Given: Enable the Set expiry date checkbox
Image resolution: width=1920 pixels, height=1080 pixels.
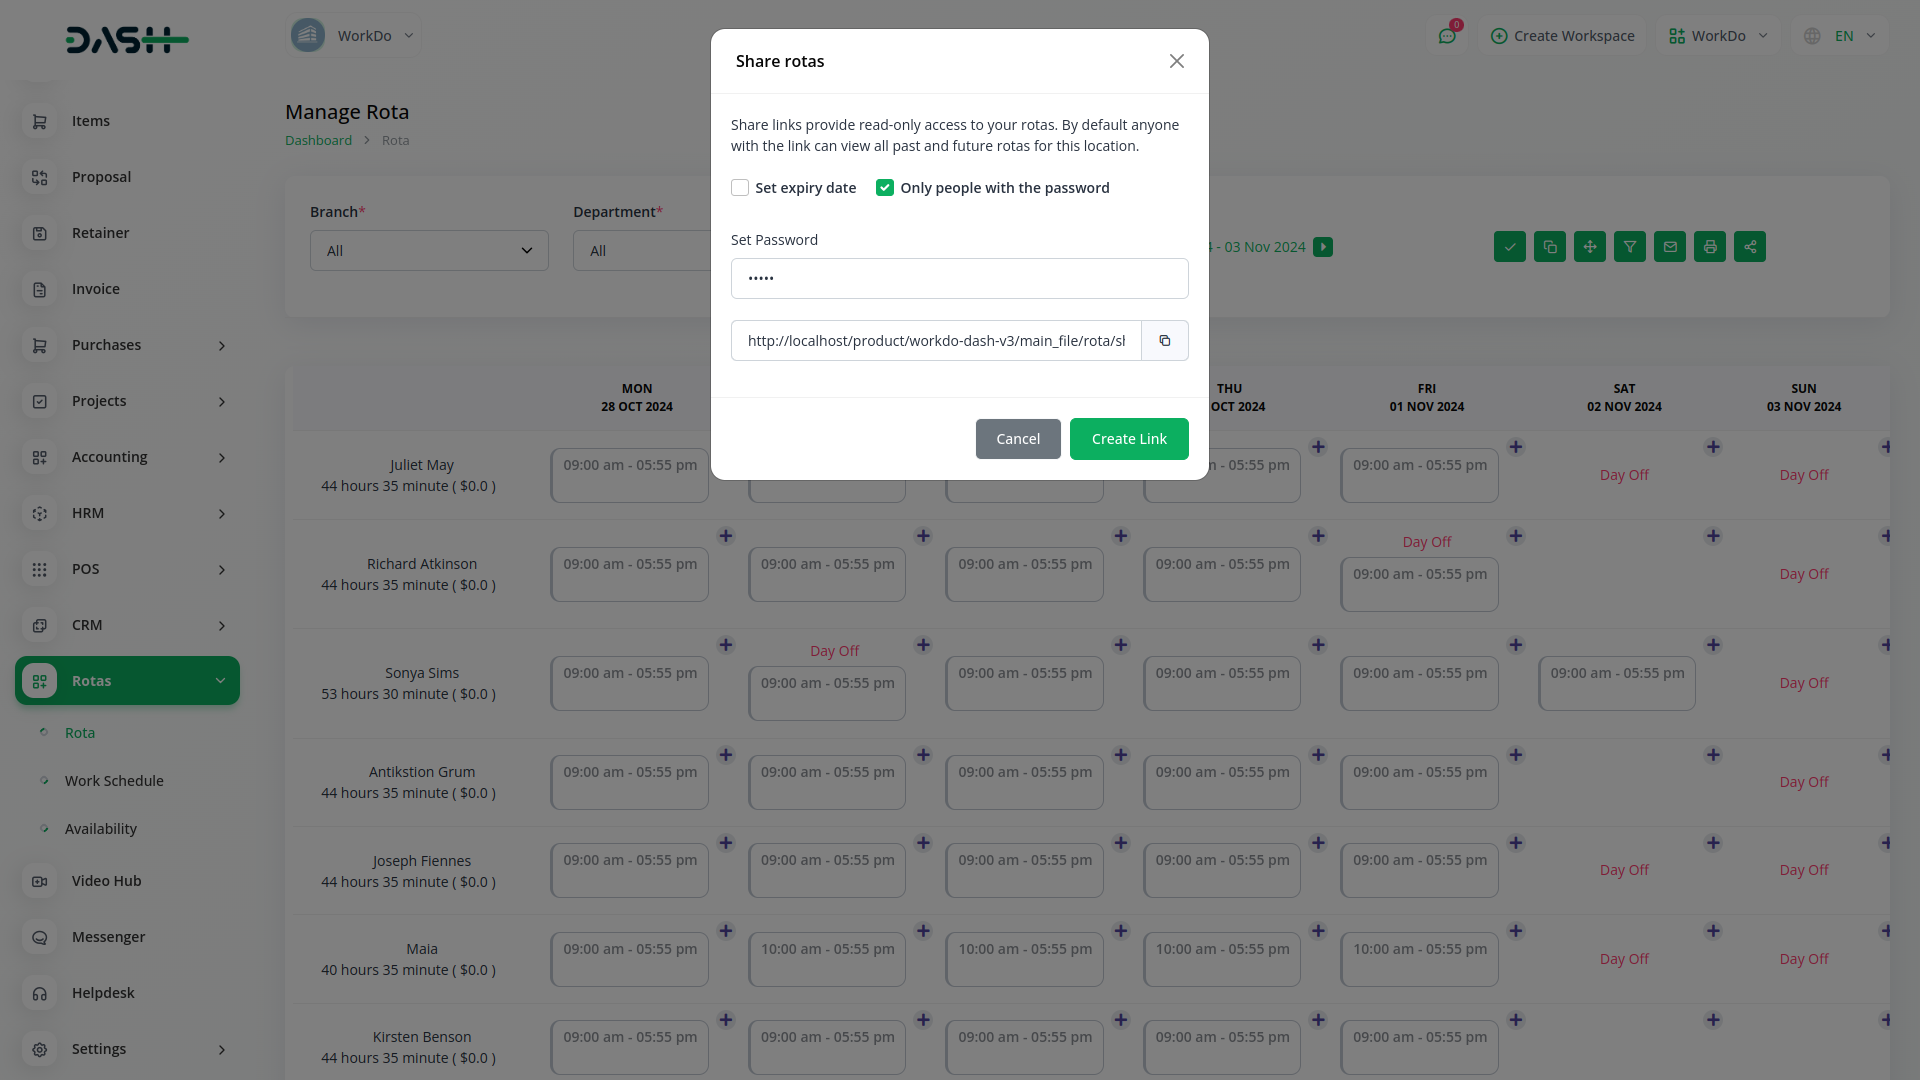Looking at the screenshot, I should [740, 188].
